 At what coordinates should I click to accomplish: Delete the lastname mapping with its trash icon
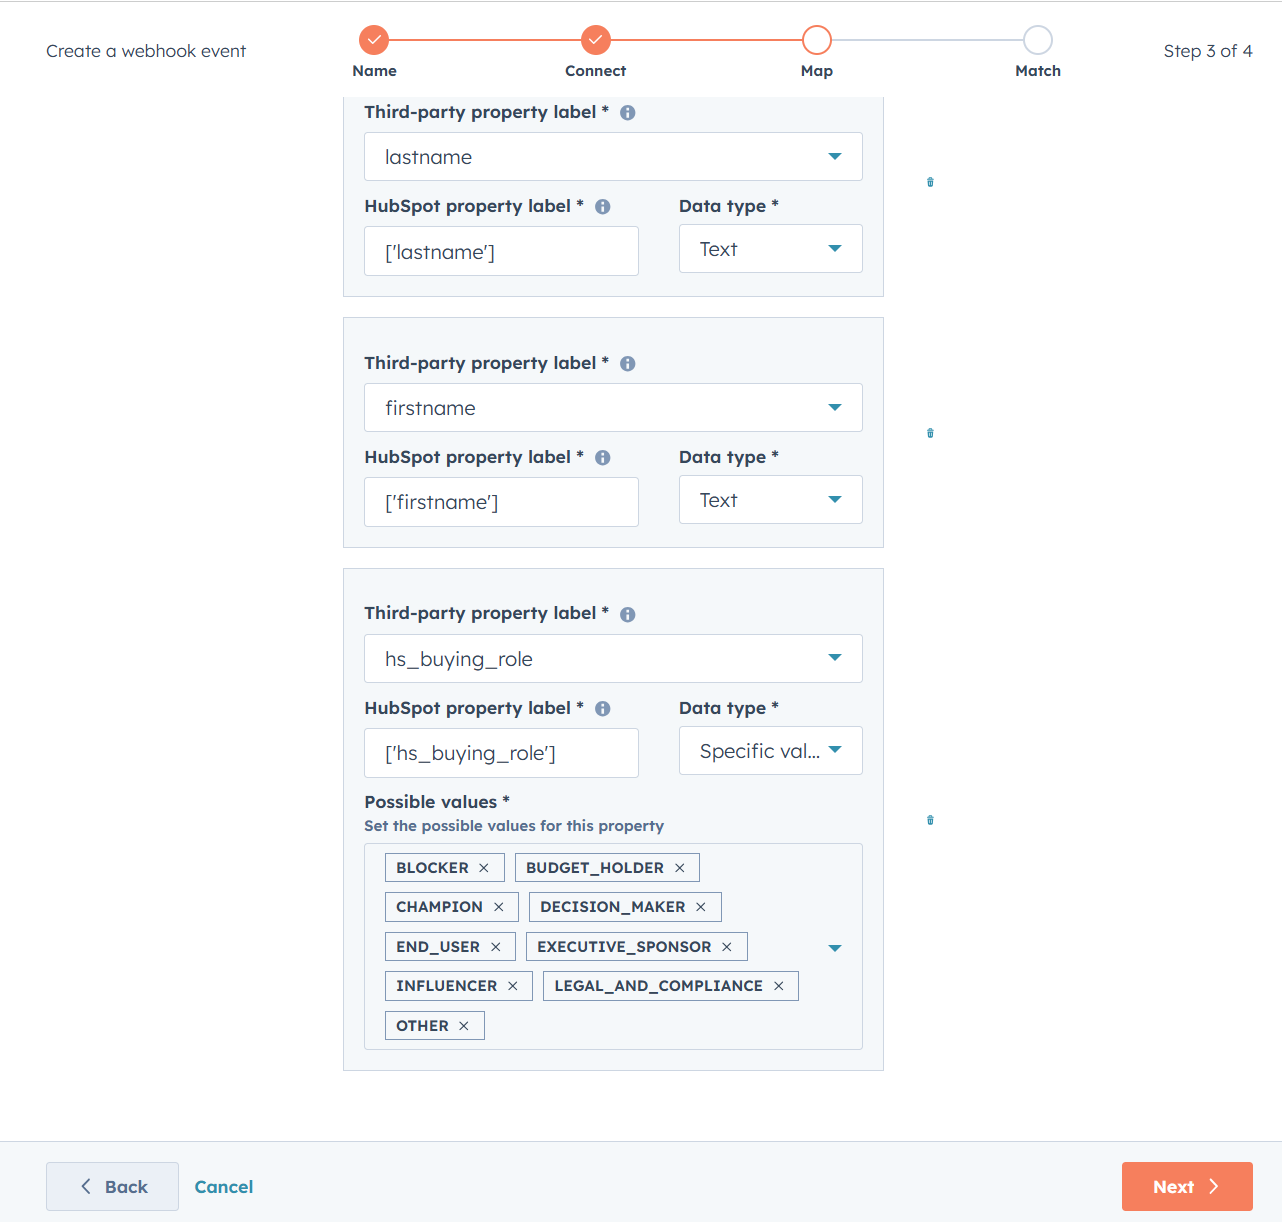coord(930,182)
